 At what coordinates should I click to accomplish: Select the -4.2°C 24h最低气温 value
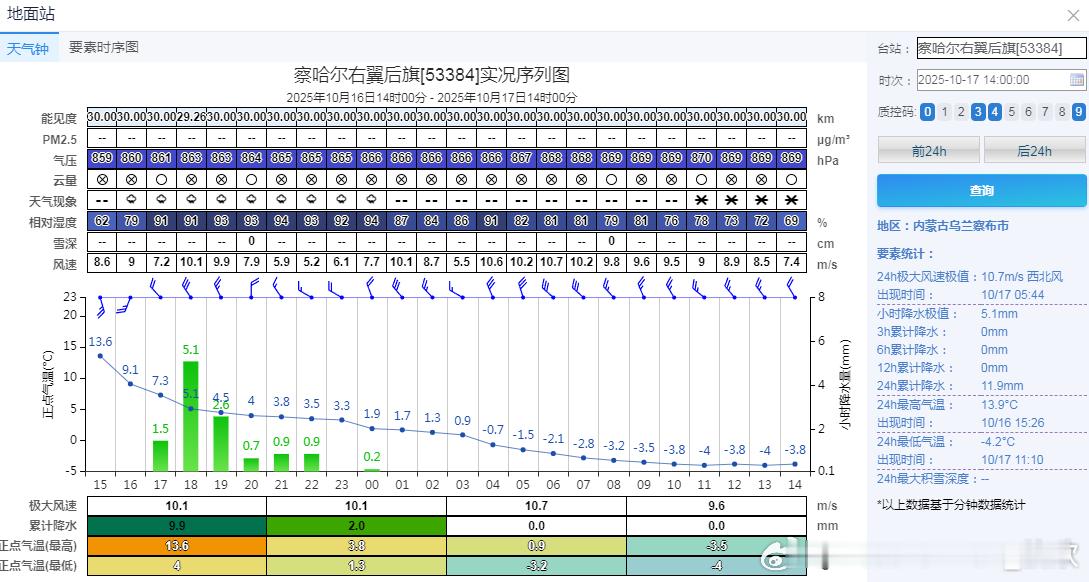coord(998,442)
